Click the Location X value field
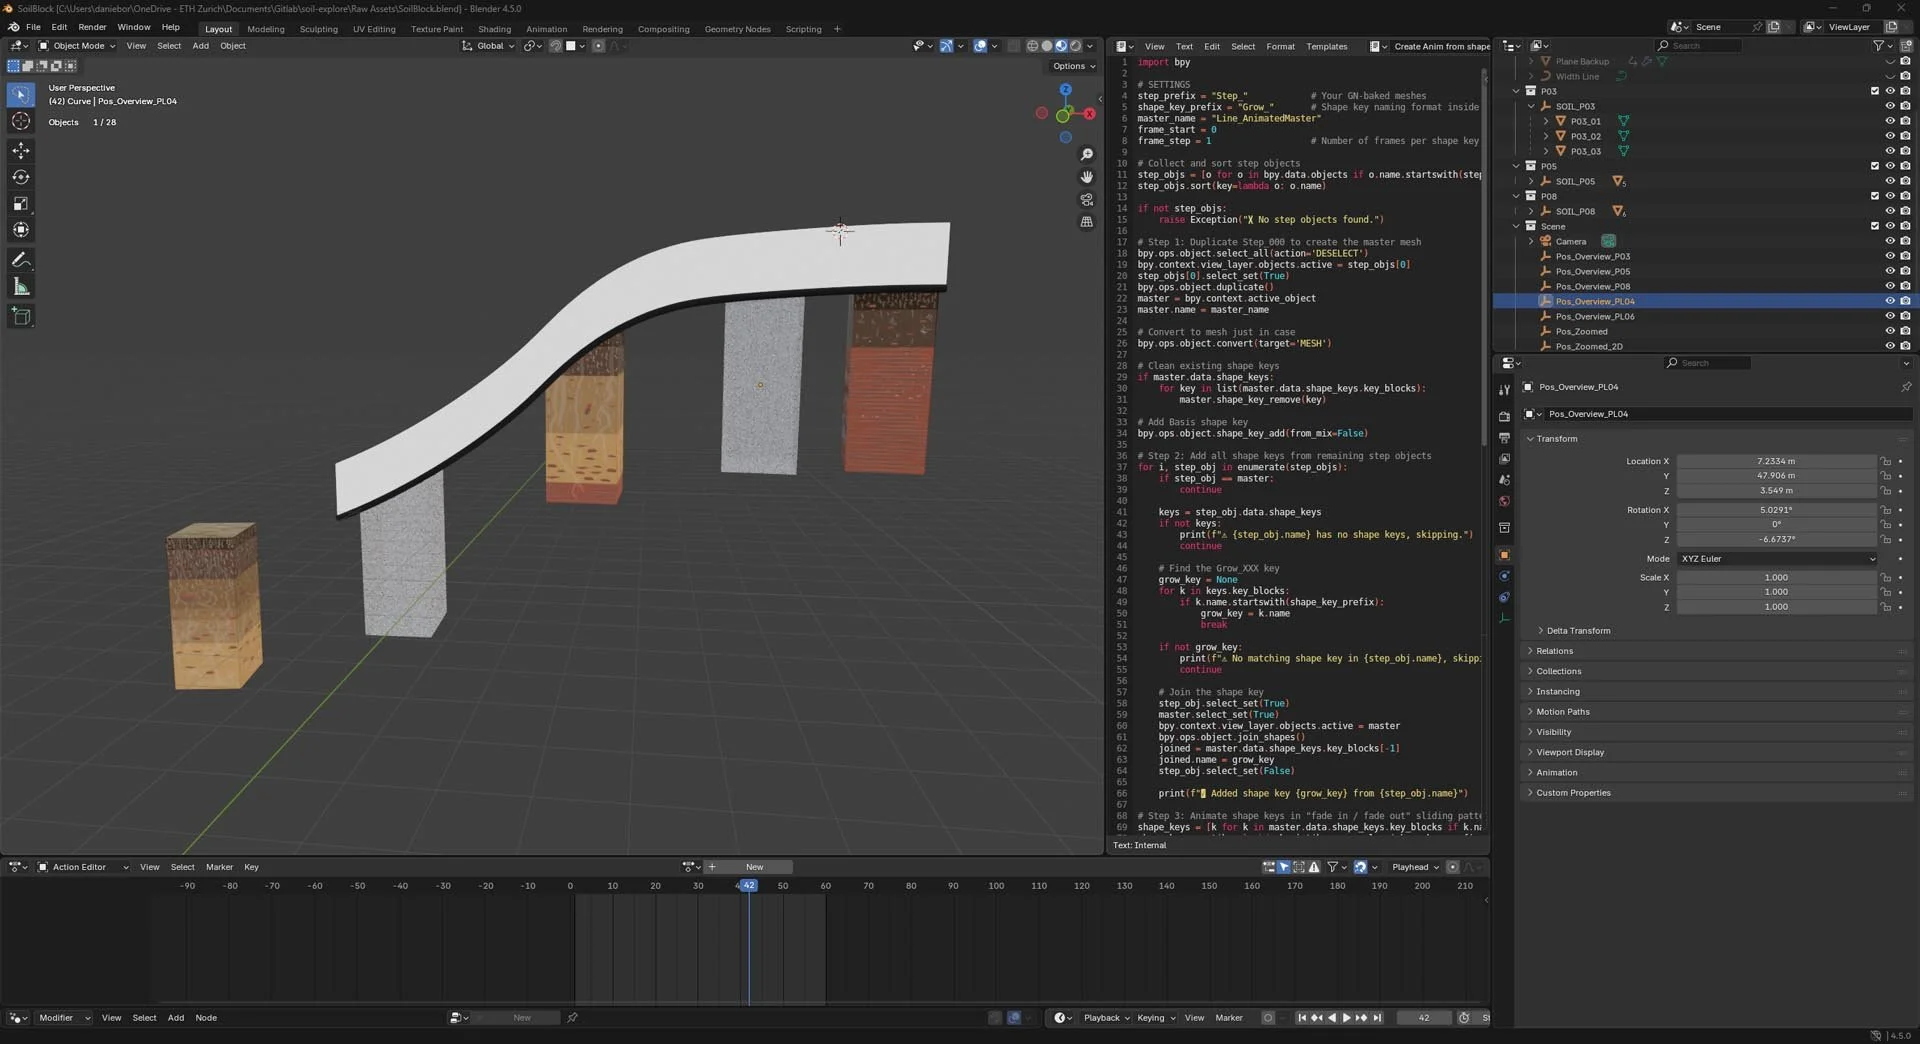Image resolution: width=1920 pixels, height=1044 pixels. [x=1775, y=461]
